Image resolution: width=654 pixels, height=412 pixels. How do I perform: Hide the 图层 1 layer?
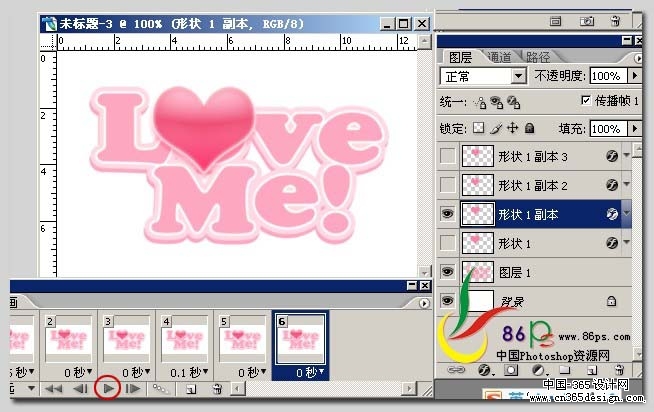coord(448,272)
